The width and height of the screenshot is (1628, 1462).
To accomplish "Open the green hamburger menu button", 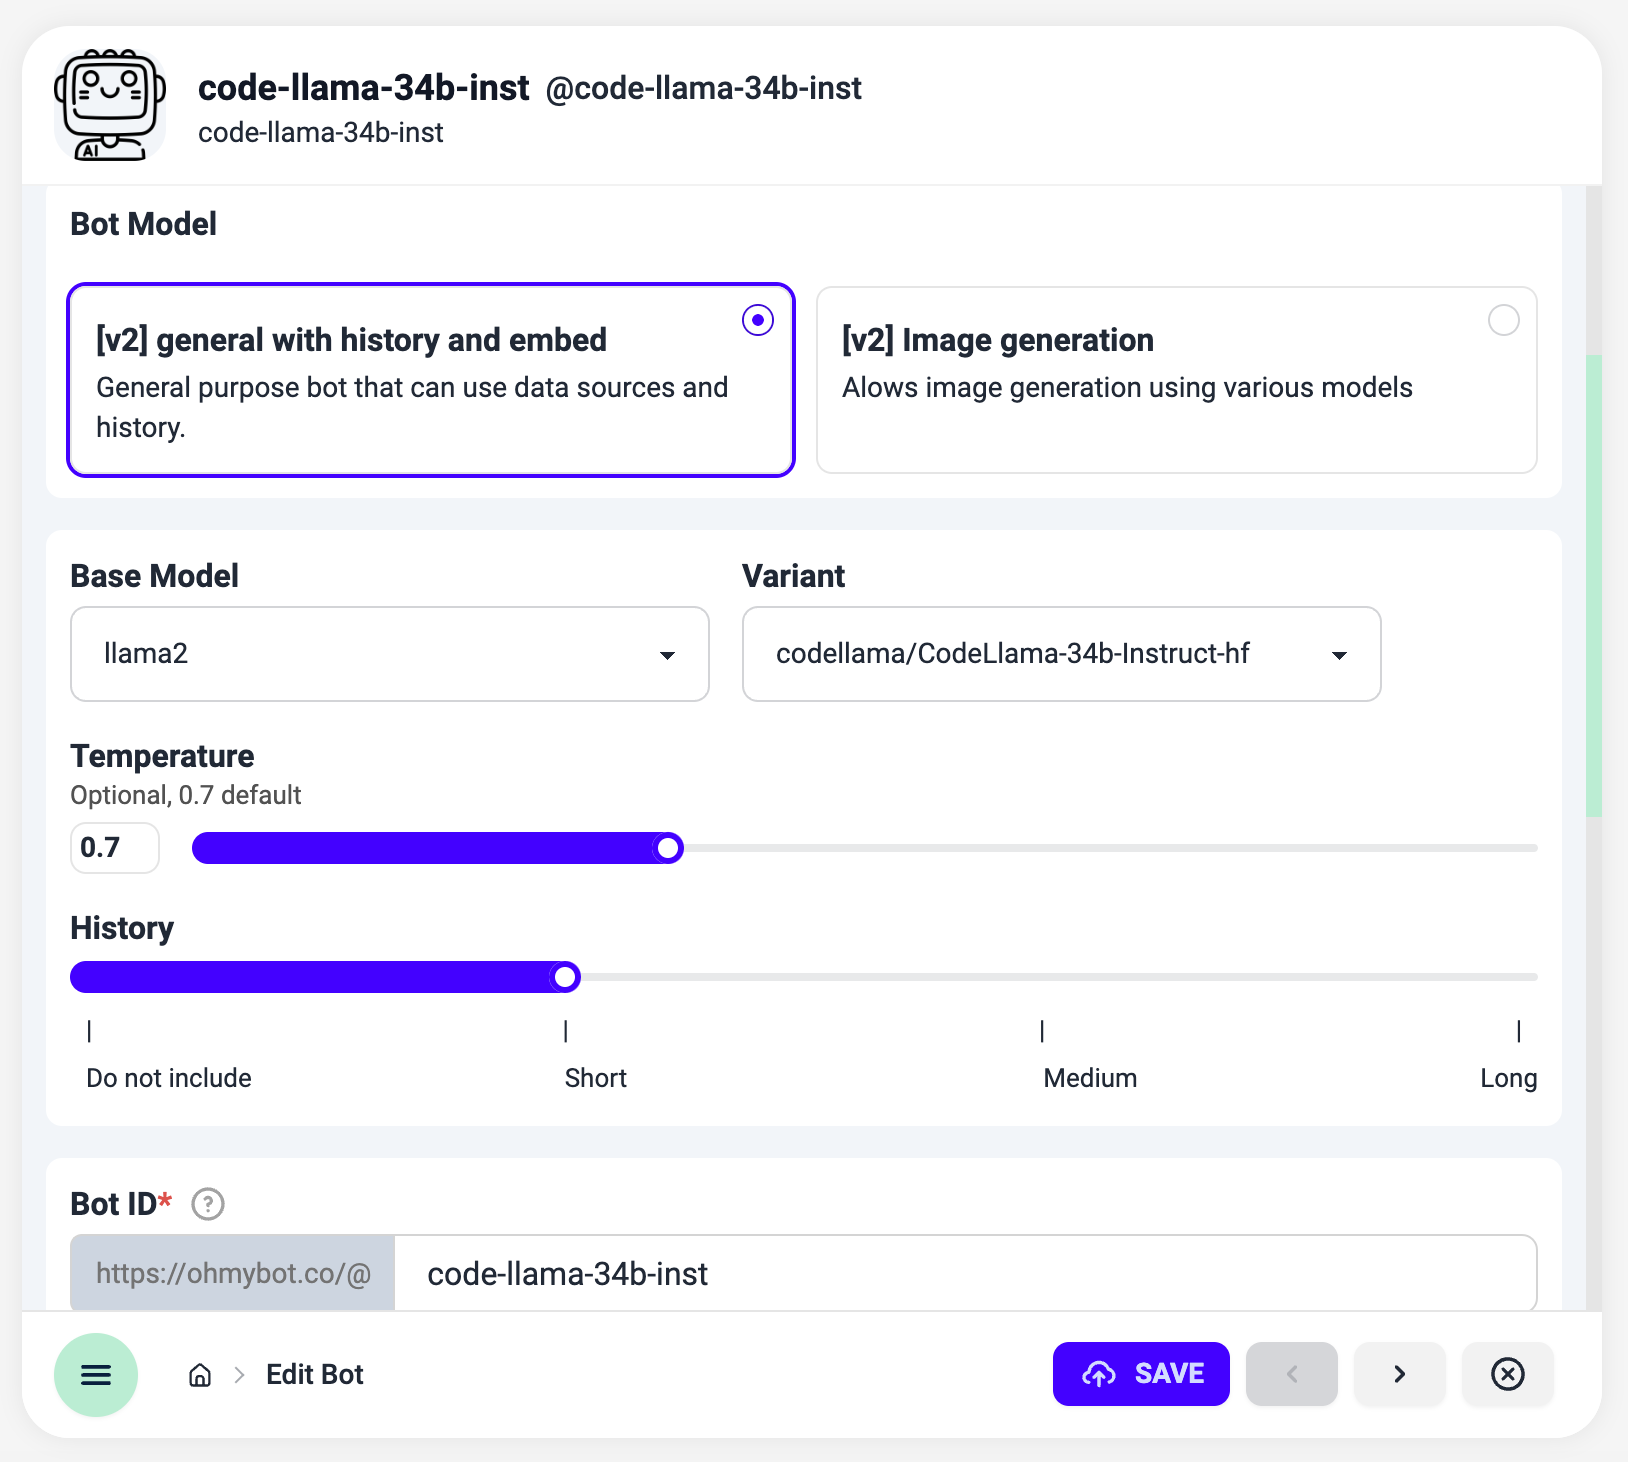I will tap(96, 1375).
